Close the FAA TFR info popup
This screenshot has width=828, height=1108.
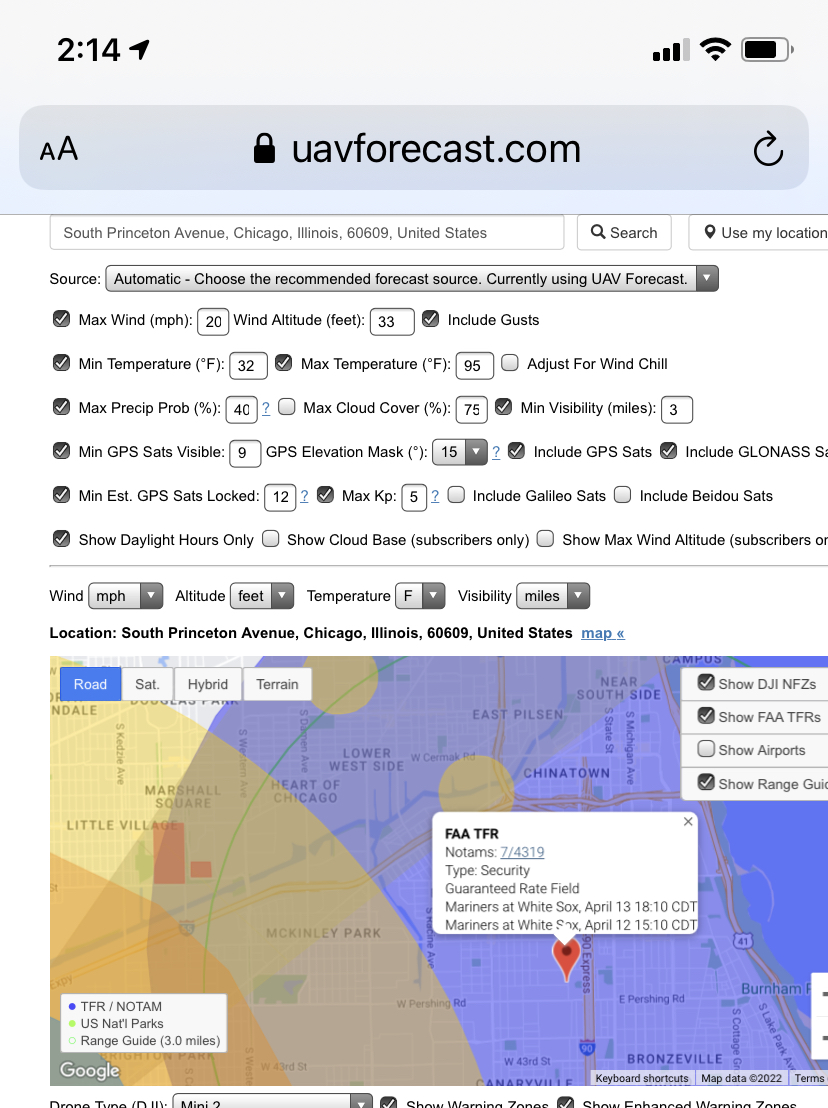point(688,821)
